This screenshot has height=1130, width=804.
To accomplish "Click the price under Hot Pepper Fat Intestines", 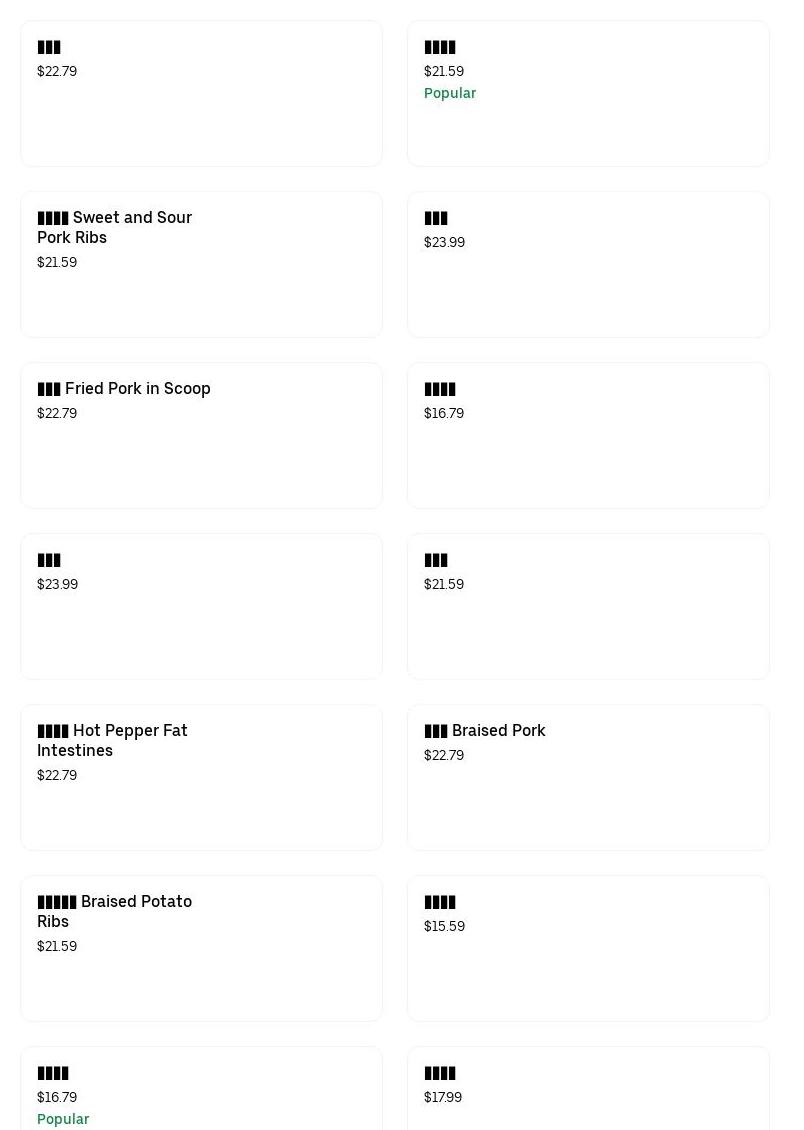I will [57, 775].
